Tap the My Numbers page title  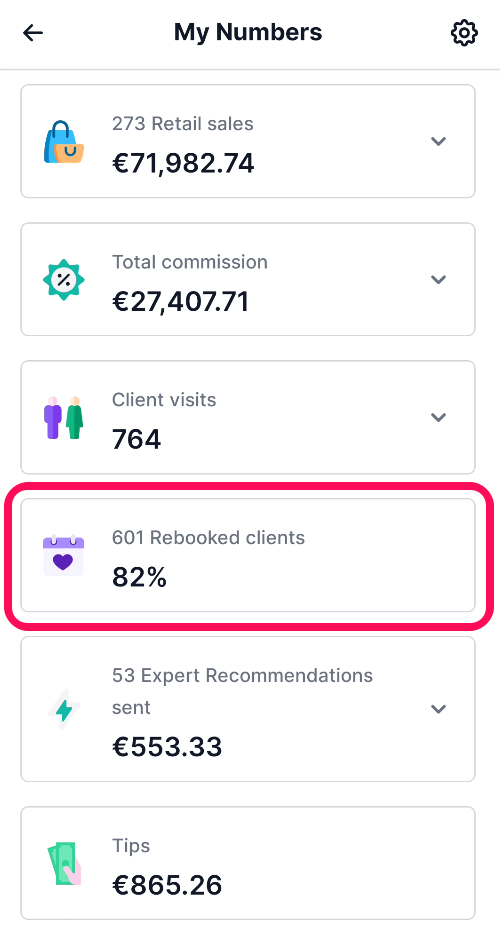pos(248,32)
